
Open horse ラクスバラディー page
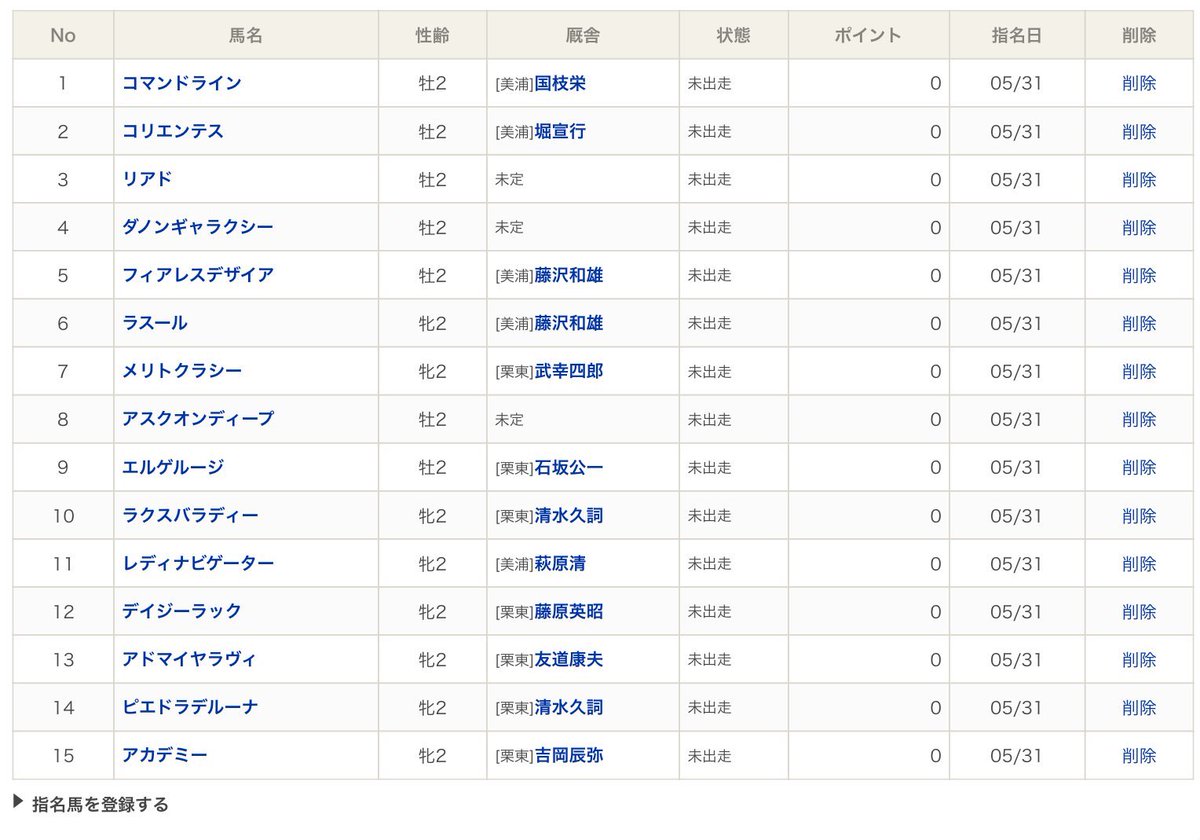pos(190,515)
